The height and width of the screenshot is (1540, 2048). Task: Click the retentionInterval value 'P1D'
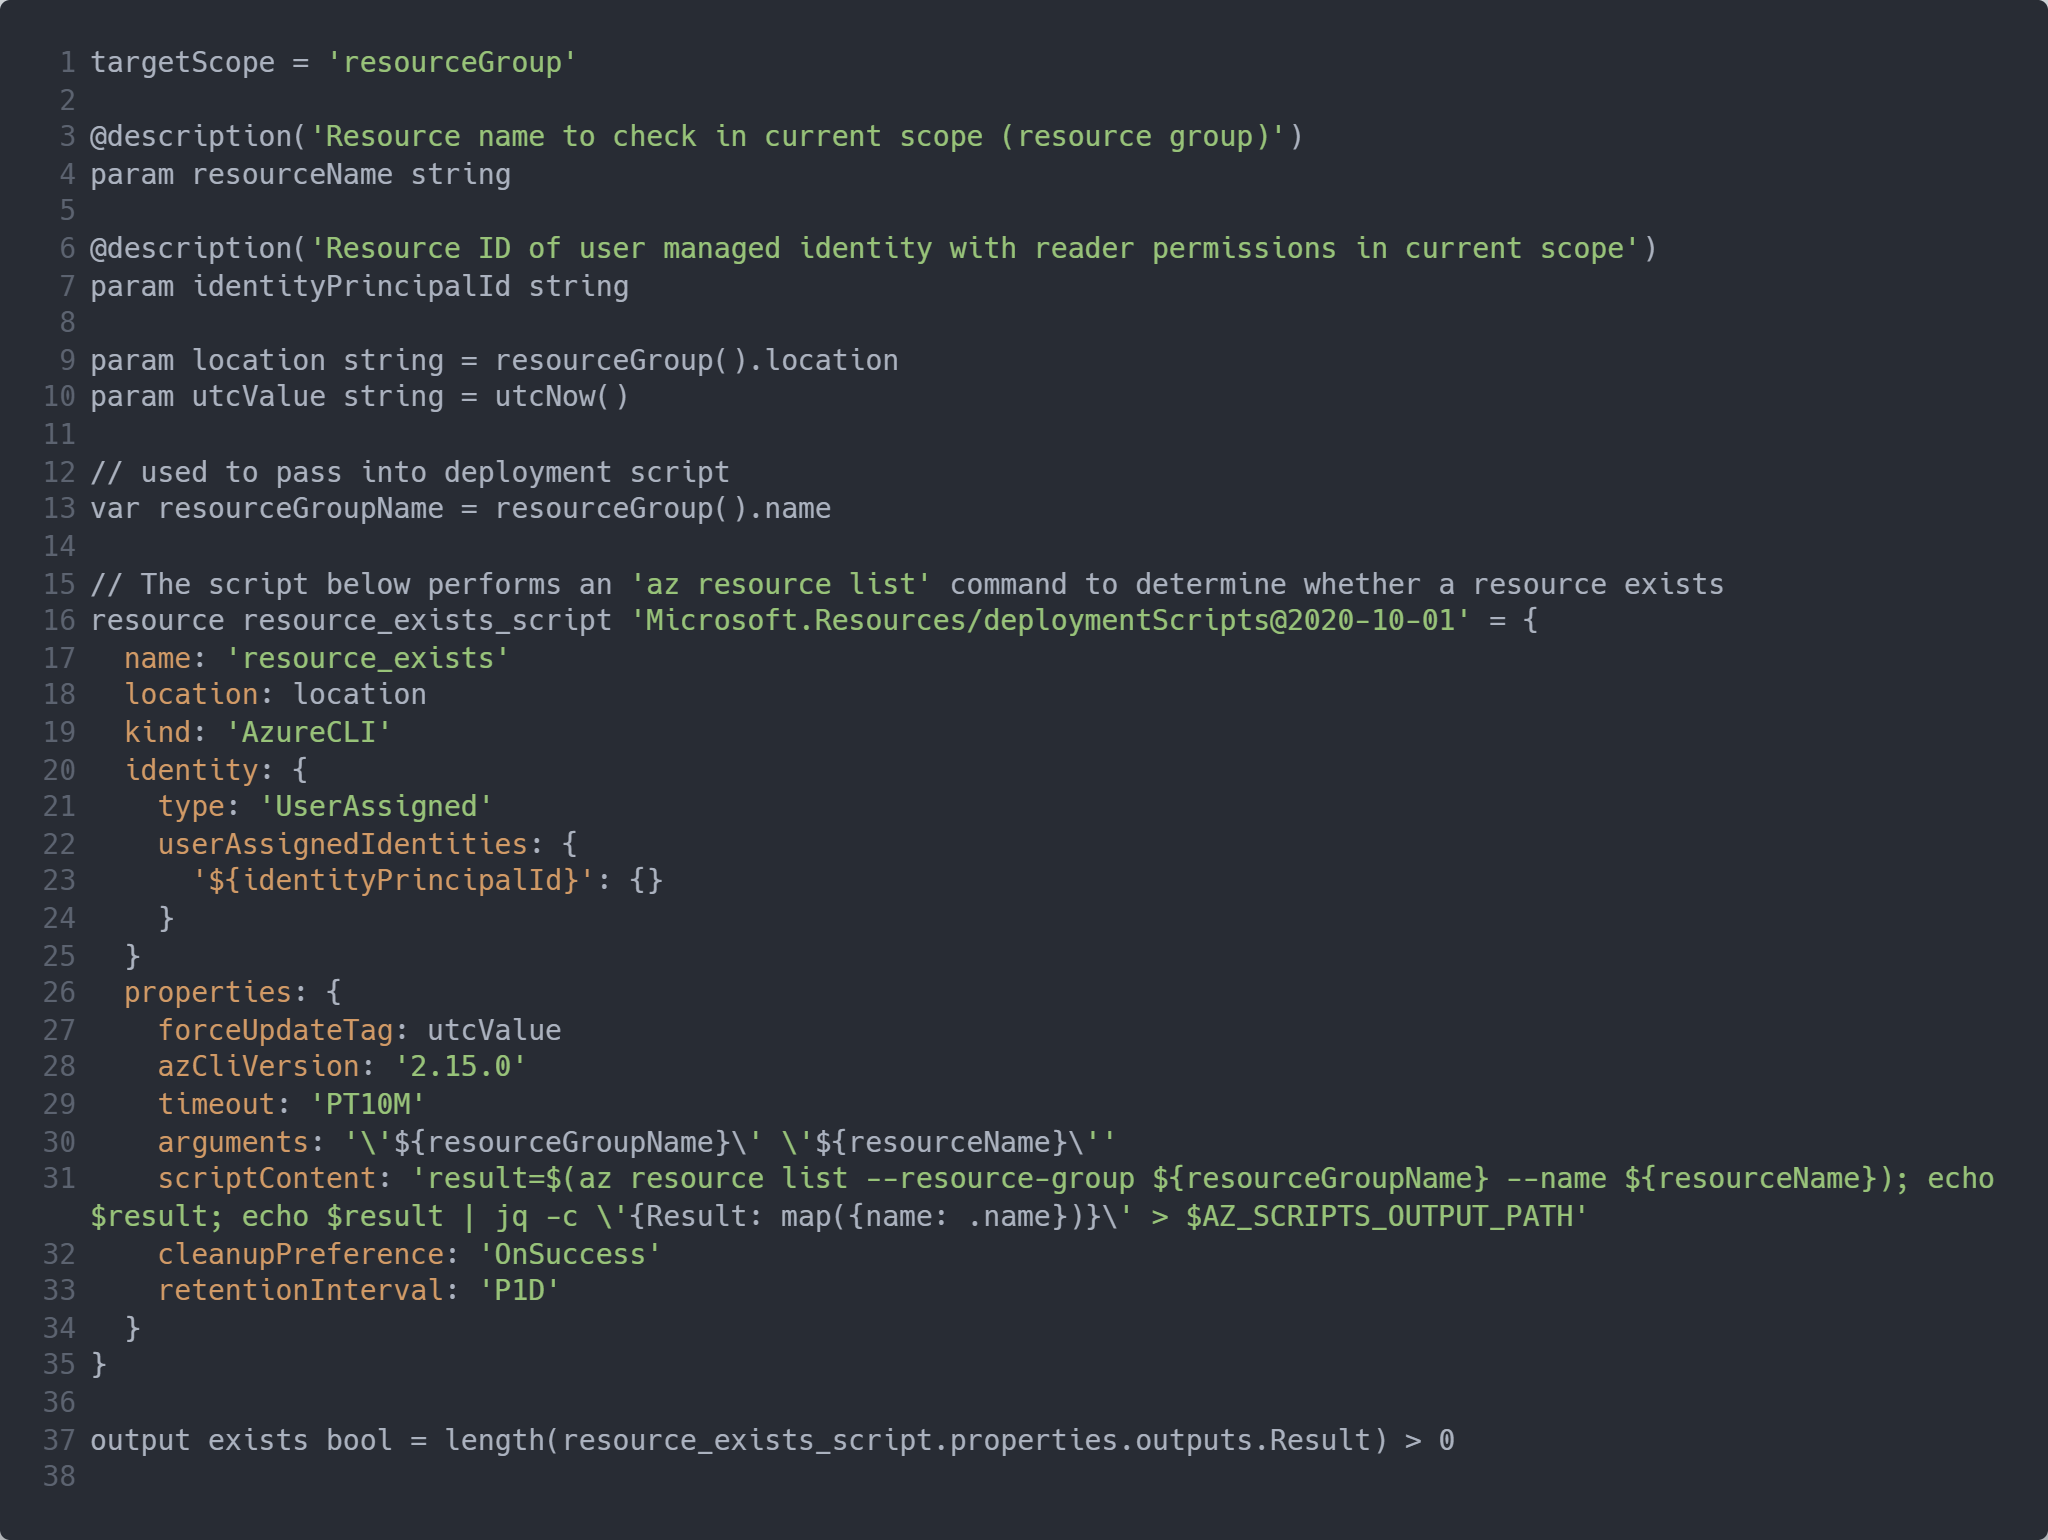(x=519, y=1291)
